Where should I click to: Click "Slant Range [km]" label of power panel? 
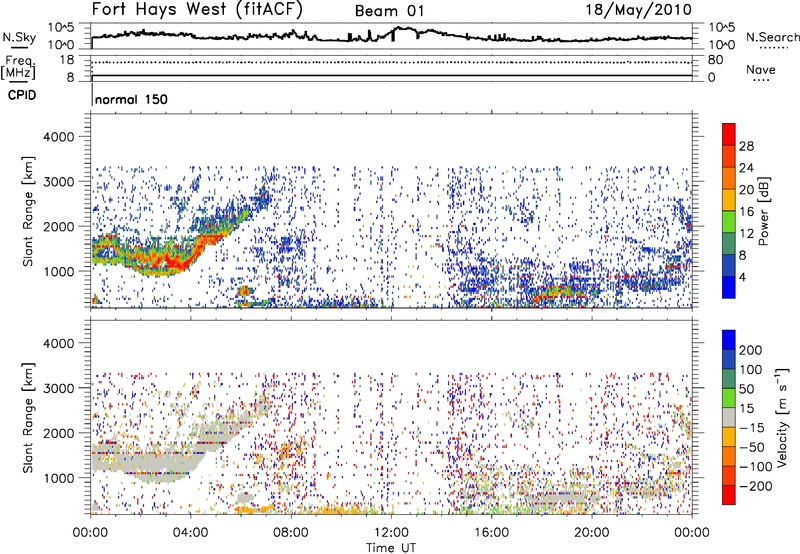click(x=28, y=211)
